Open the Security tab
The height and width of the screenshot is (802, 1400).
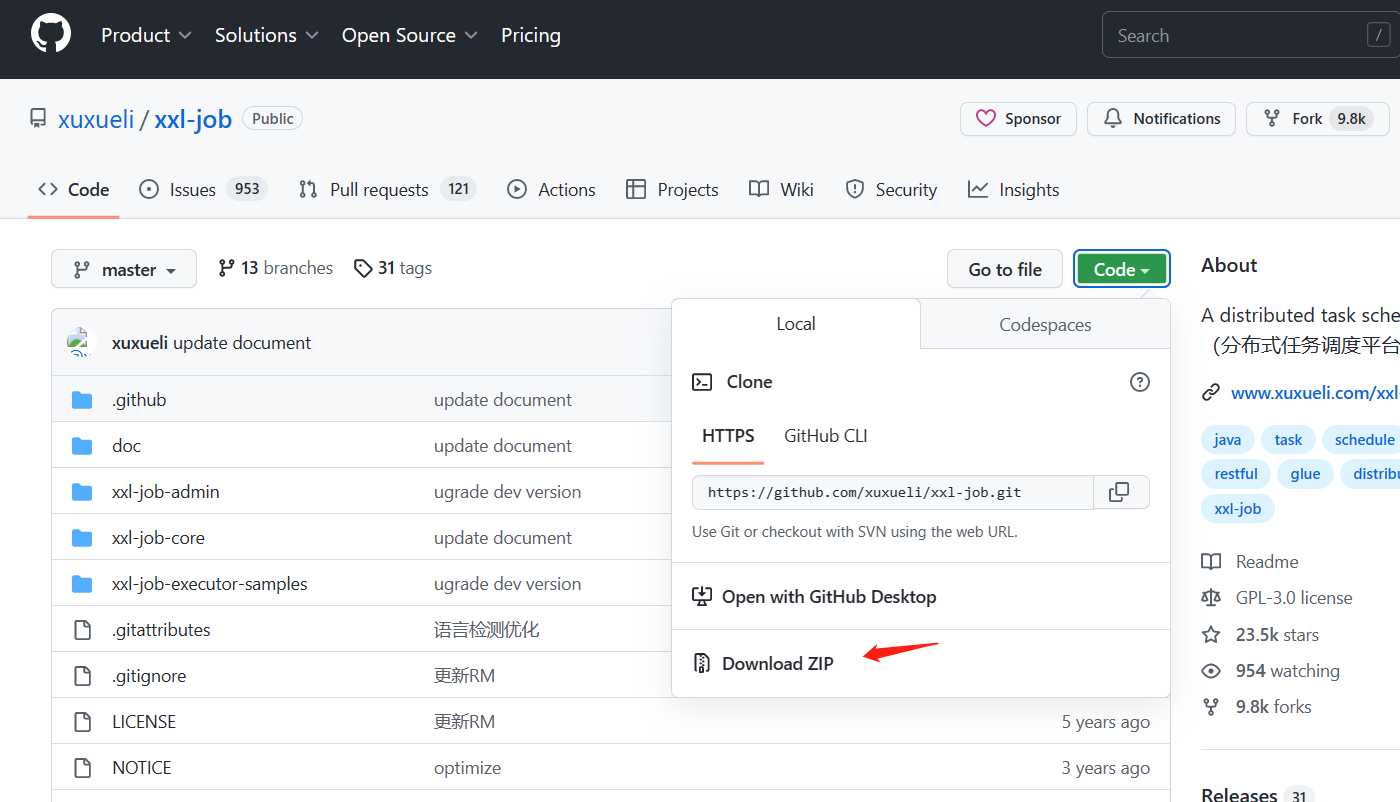(891, 190)
